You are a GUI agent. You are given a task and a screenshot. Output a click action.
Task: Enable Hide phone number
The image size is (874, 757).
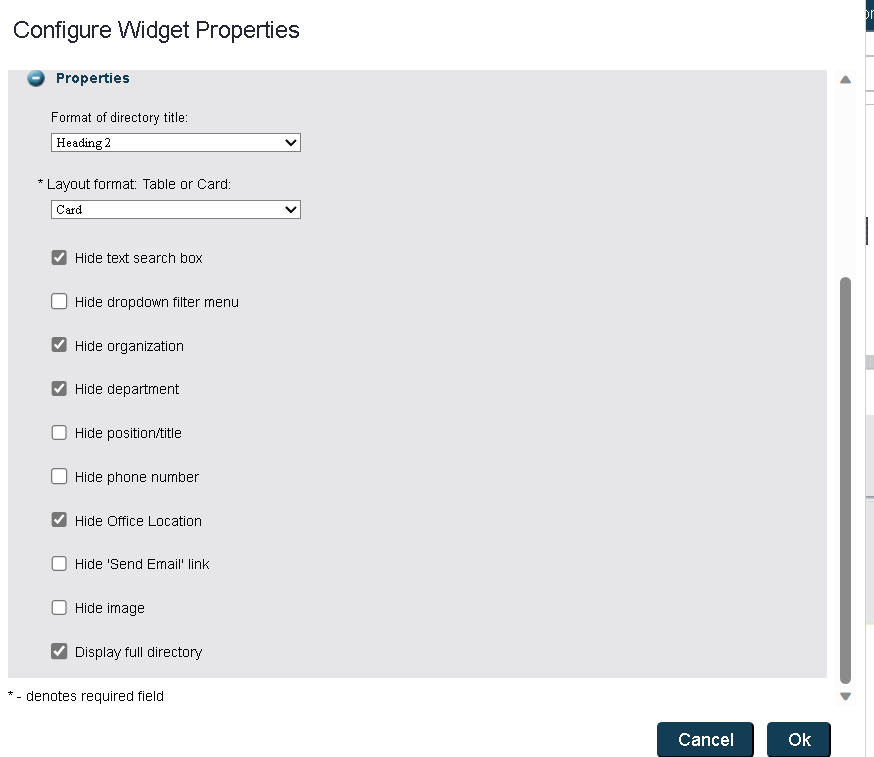click(x=59, y=476)
